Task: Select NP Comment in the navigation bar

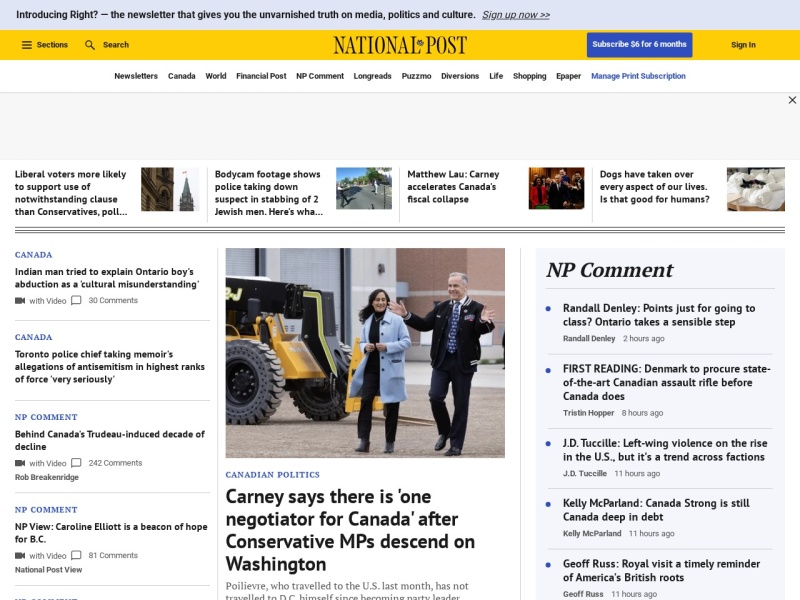Action: 320,76
